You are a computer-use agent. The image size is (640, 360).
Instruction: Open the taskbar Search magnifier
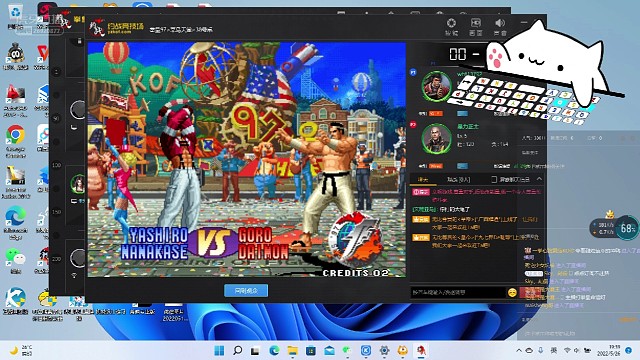(x=237, y=350)
